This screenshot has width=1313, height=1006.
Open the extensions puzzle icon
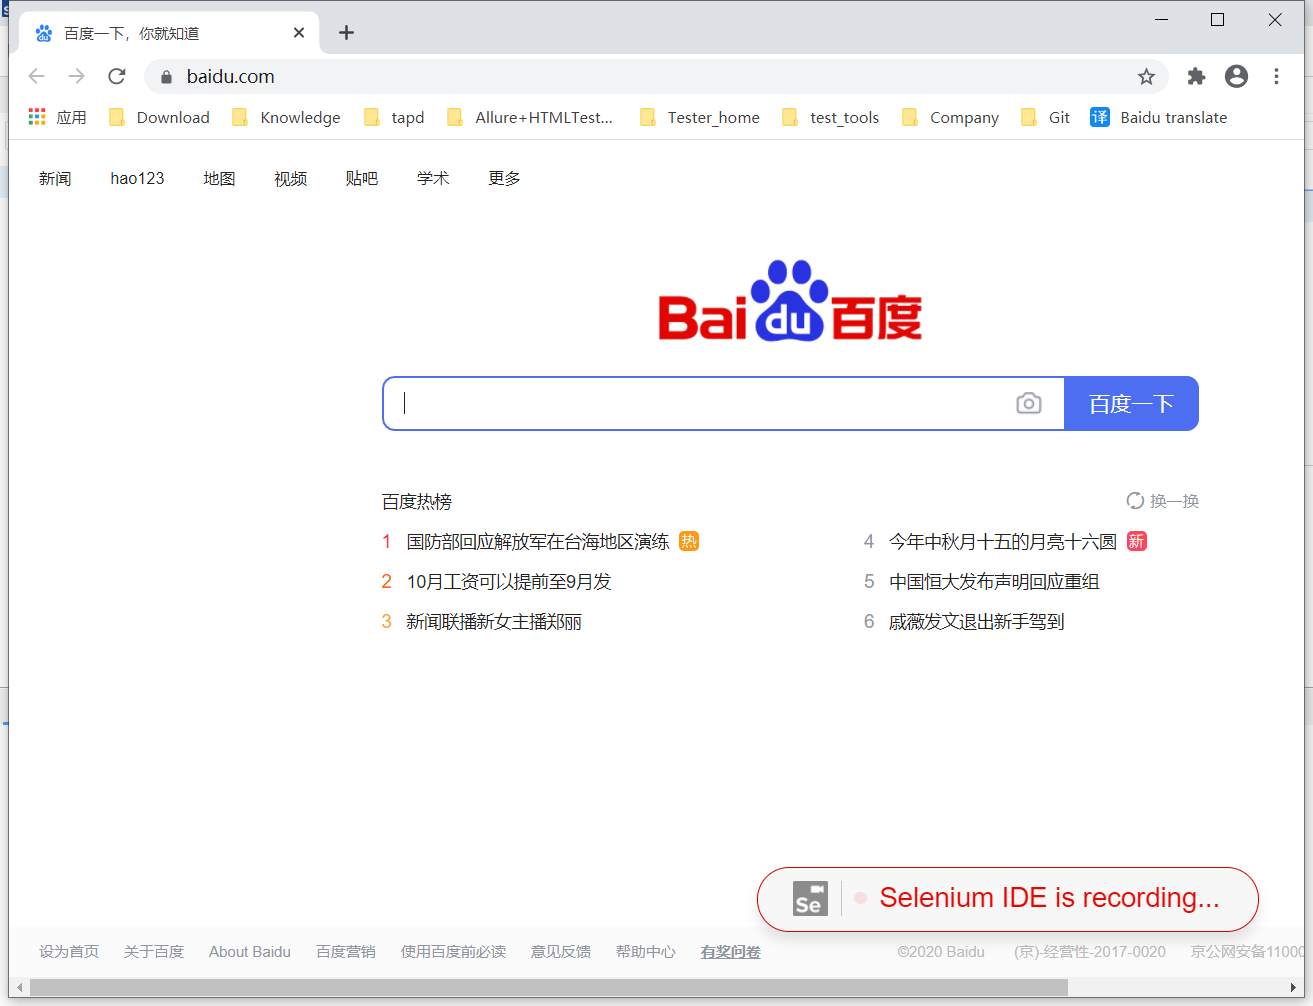coord(1196,76)
